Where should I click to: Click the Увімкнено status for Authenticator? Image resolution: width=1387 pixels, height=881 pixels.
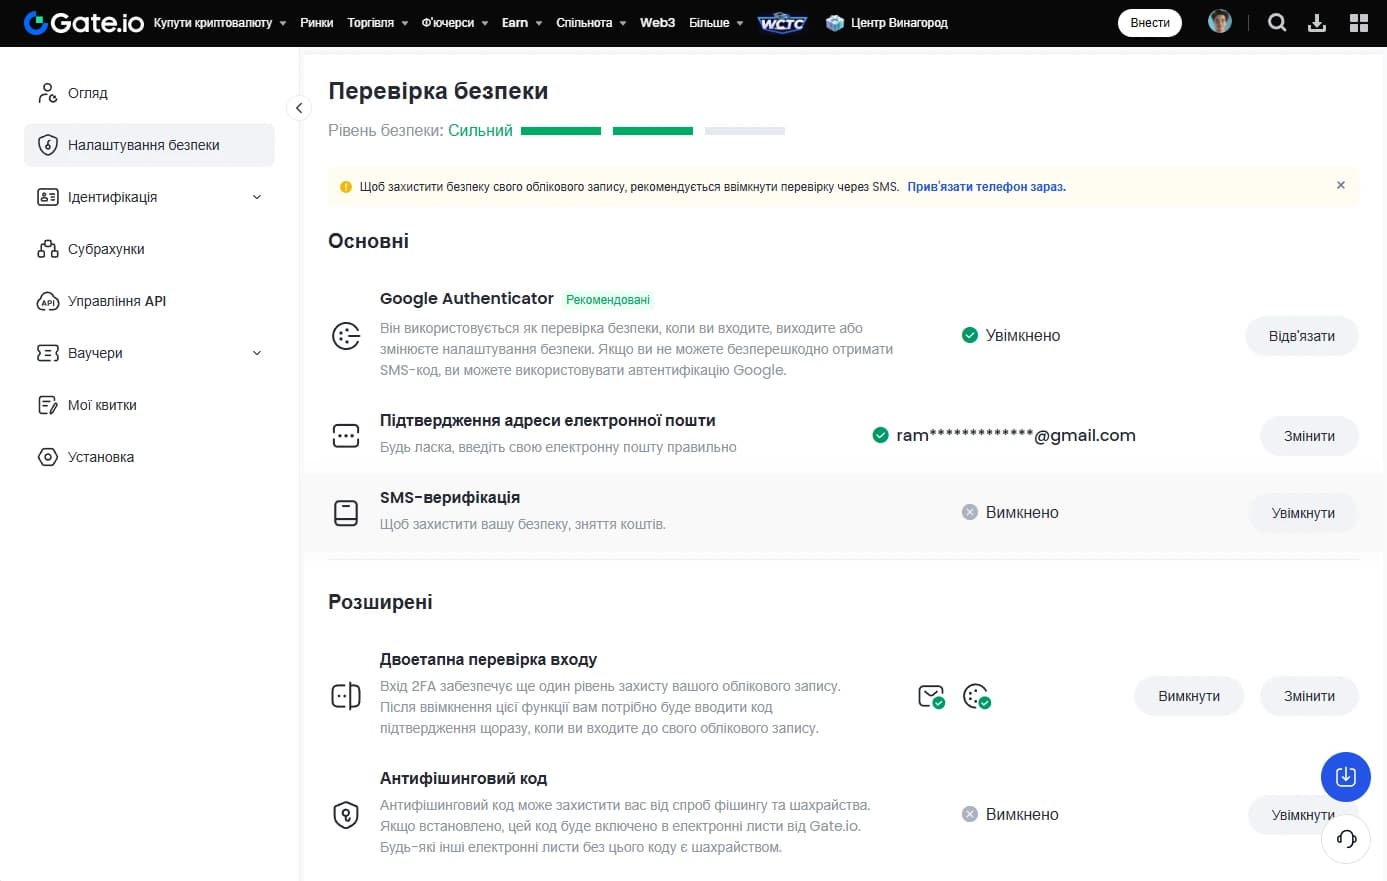[1011, 336]
